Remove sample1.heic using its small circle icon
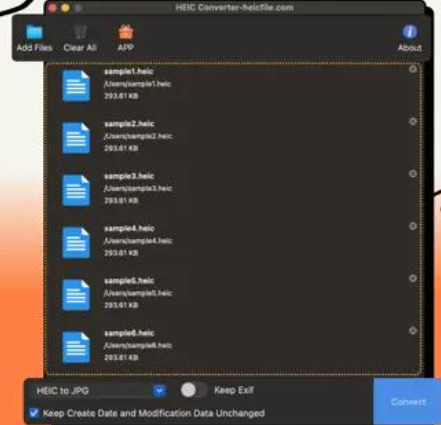The image size is (441, 425). pos(413,69)
